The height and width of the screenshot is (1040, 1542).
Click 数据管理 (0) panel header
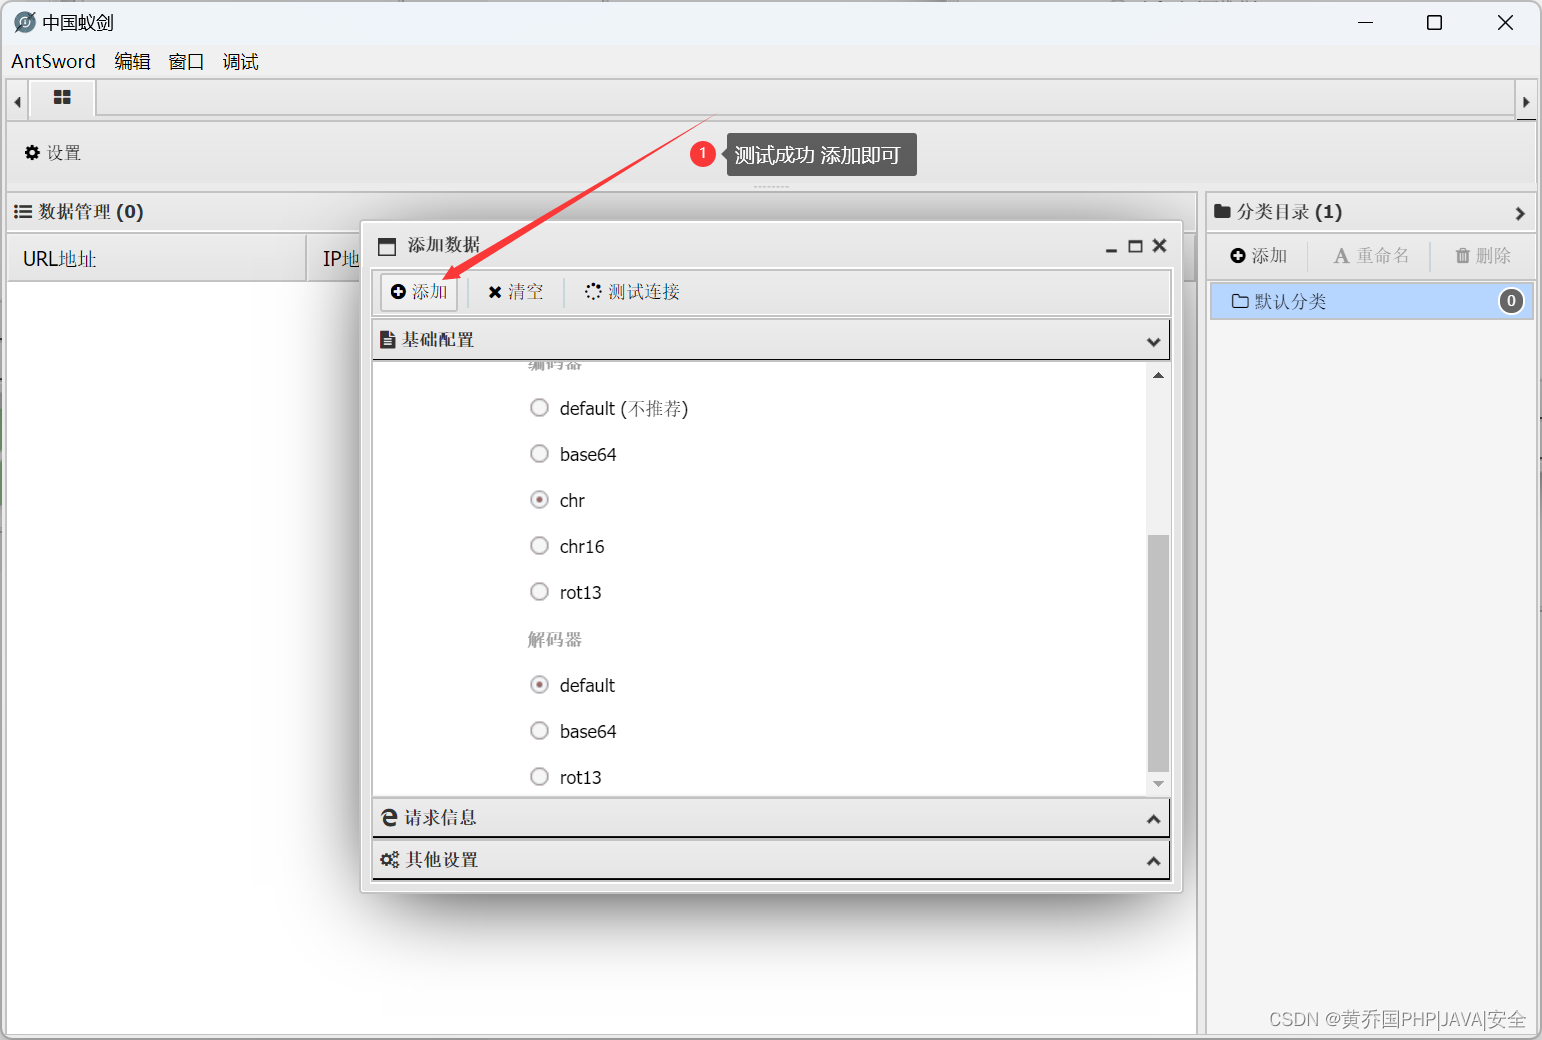click(x=601, y=212)
